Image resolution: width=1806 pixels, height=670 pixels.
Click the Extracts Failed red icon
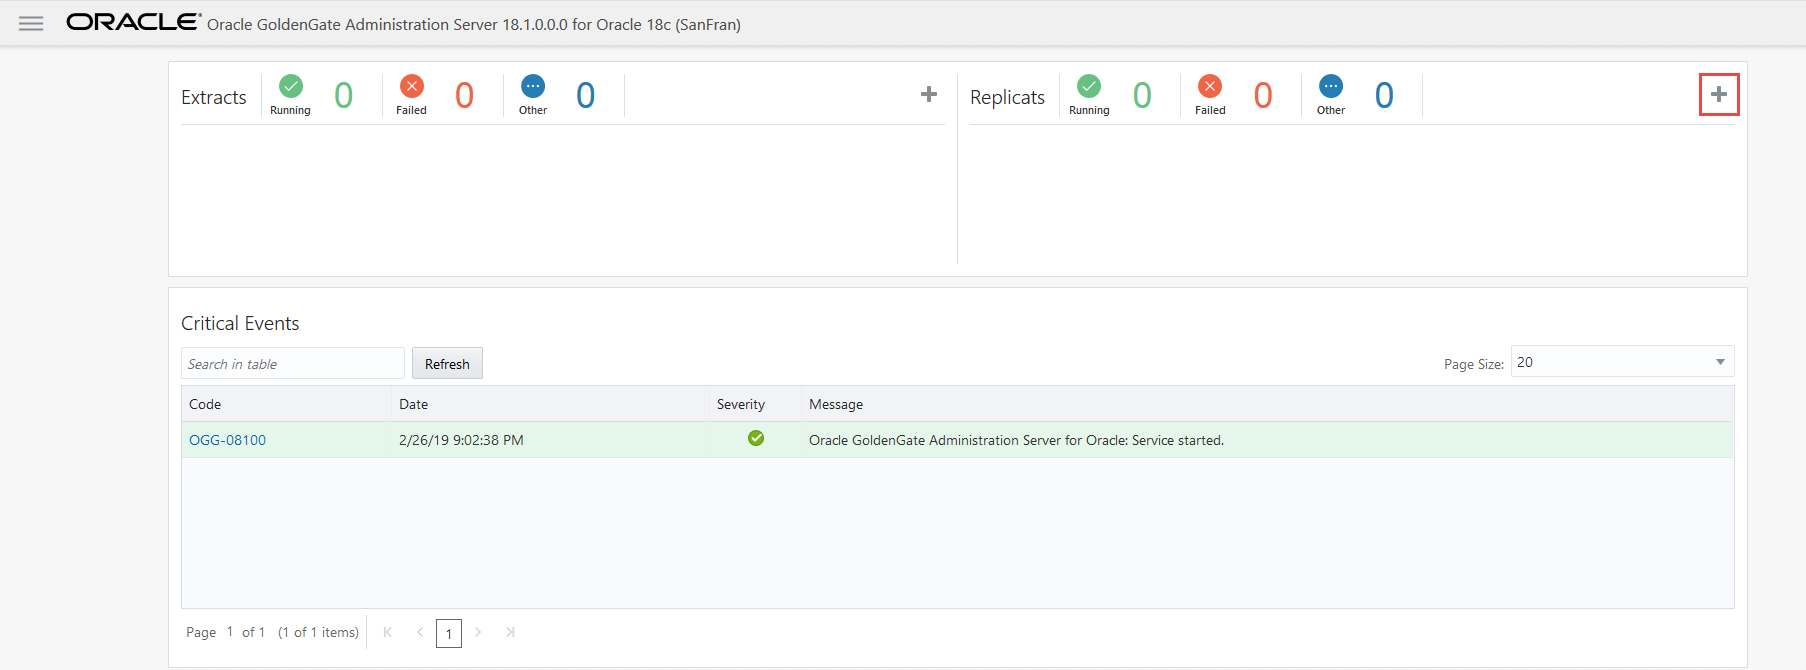(412, 86)
